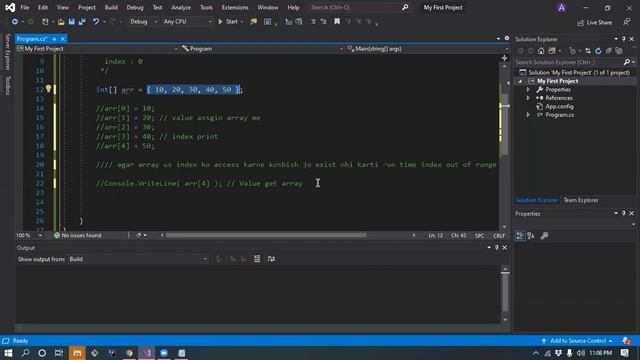Open the Analyze menu
This screenshot has width=640, height=360.
coord(181,8)
